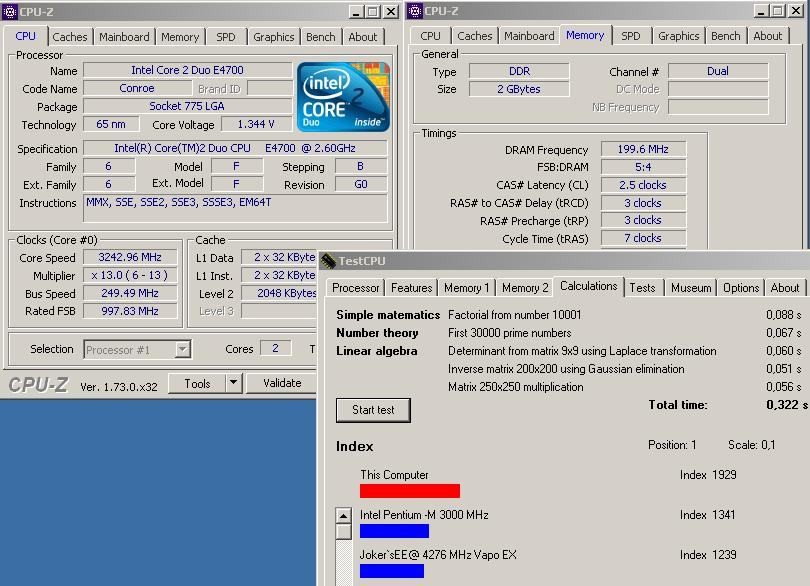This screenshot has height=586, width=810.
Task: Click the index list scrollbar thumb
Action: [343, 532]
